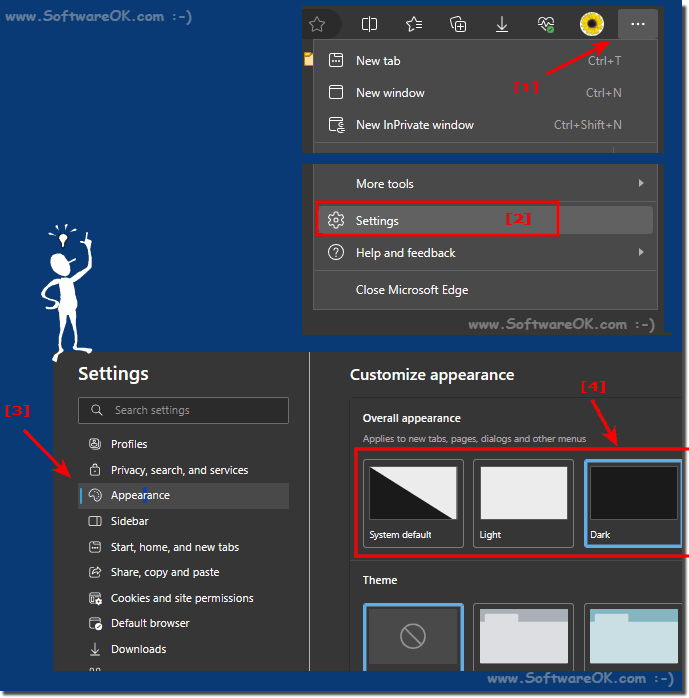This screenshot has height=698, width=689.
Task: Click the Default browser icon
Action: (95, 623)
